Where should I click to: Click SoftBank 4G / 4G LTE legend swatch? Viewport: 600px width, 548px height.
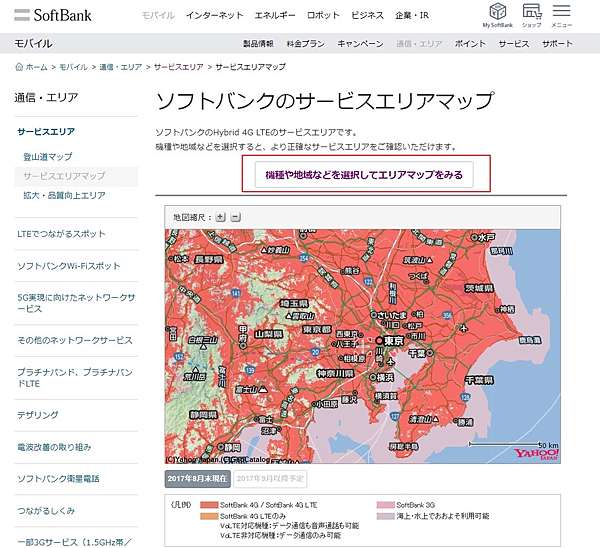coord(209,505)
